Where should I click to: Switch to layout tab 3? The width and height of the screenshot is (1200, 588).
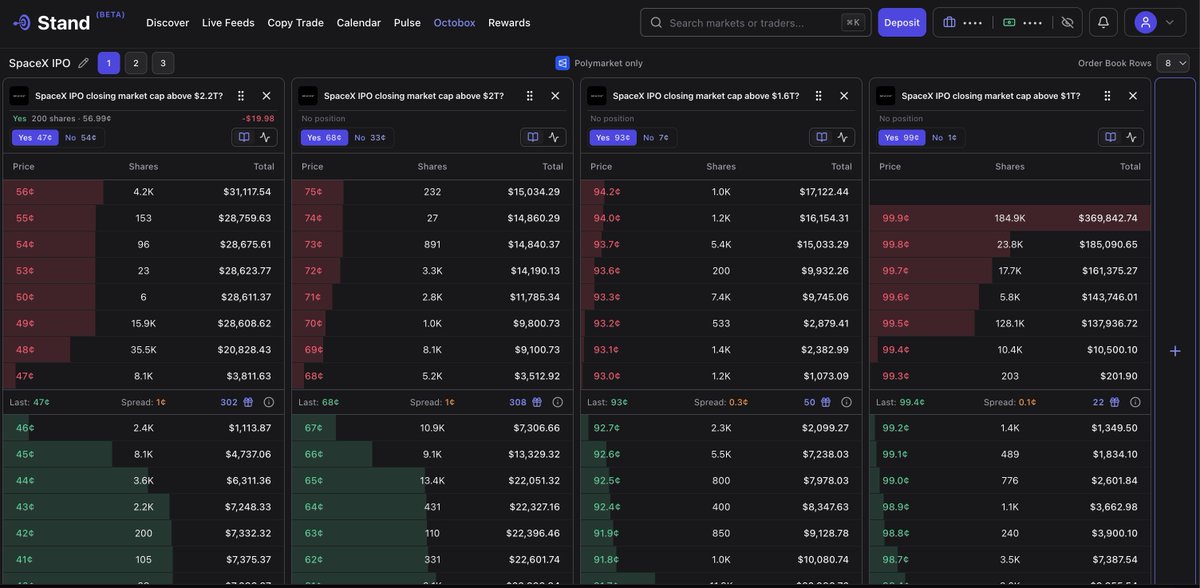(x=163, y=63)
